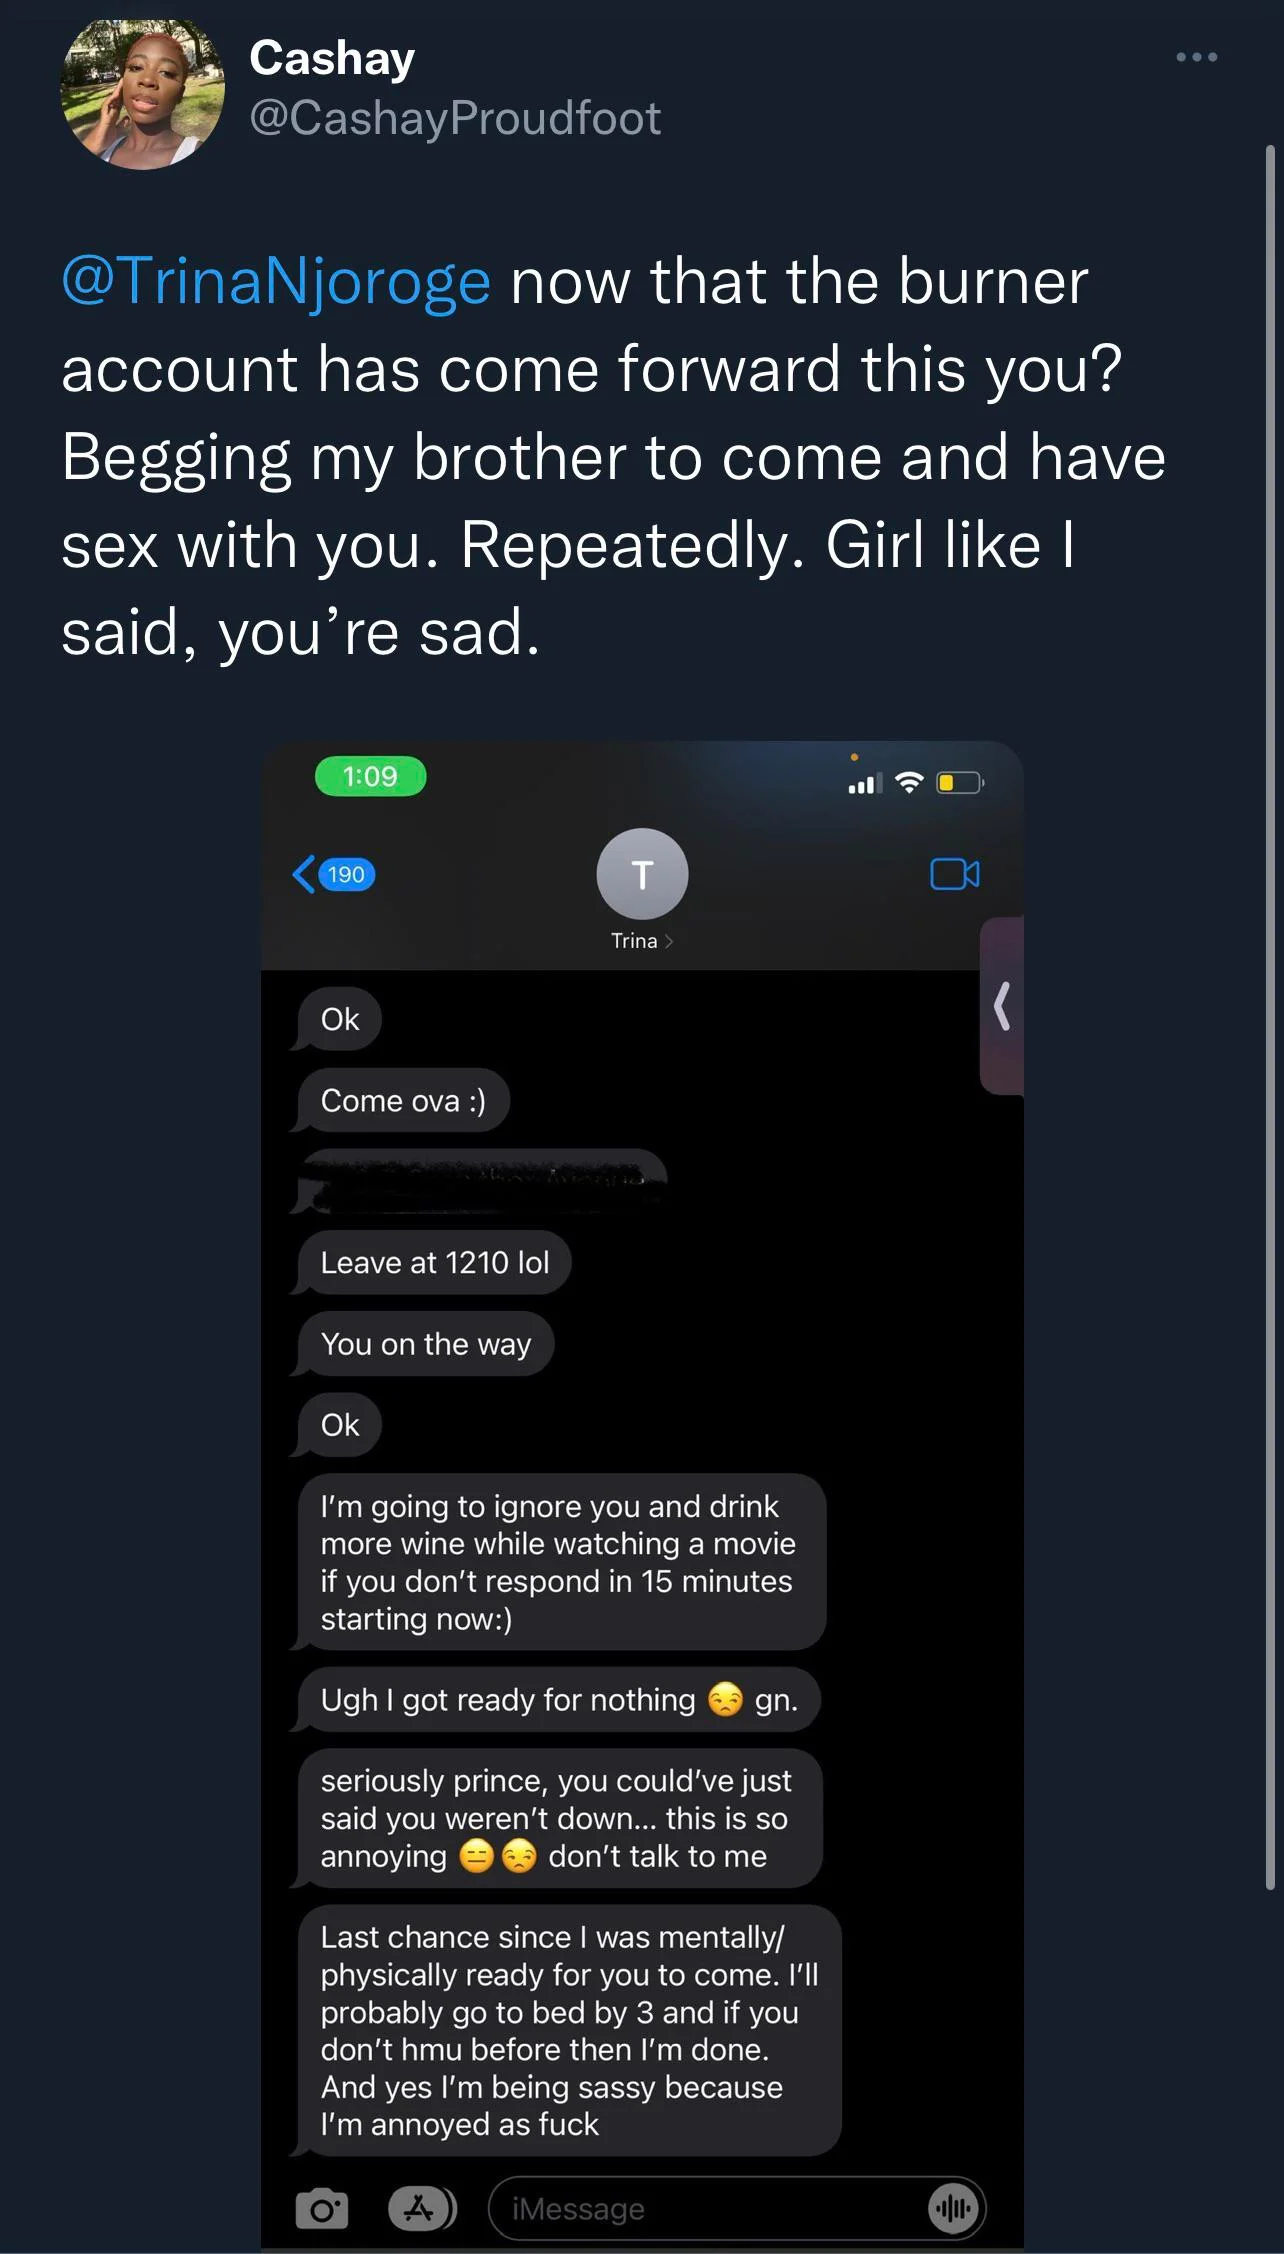Expand Trina contact details chevron
This screenshot has height=2254, width=1284.
click(669, 941)
